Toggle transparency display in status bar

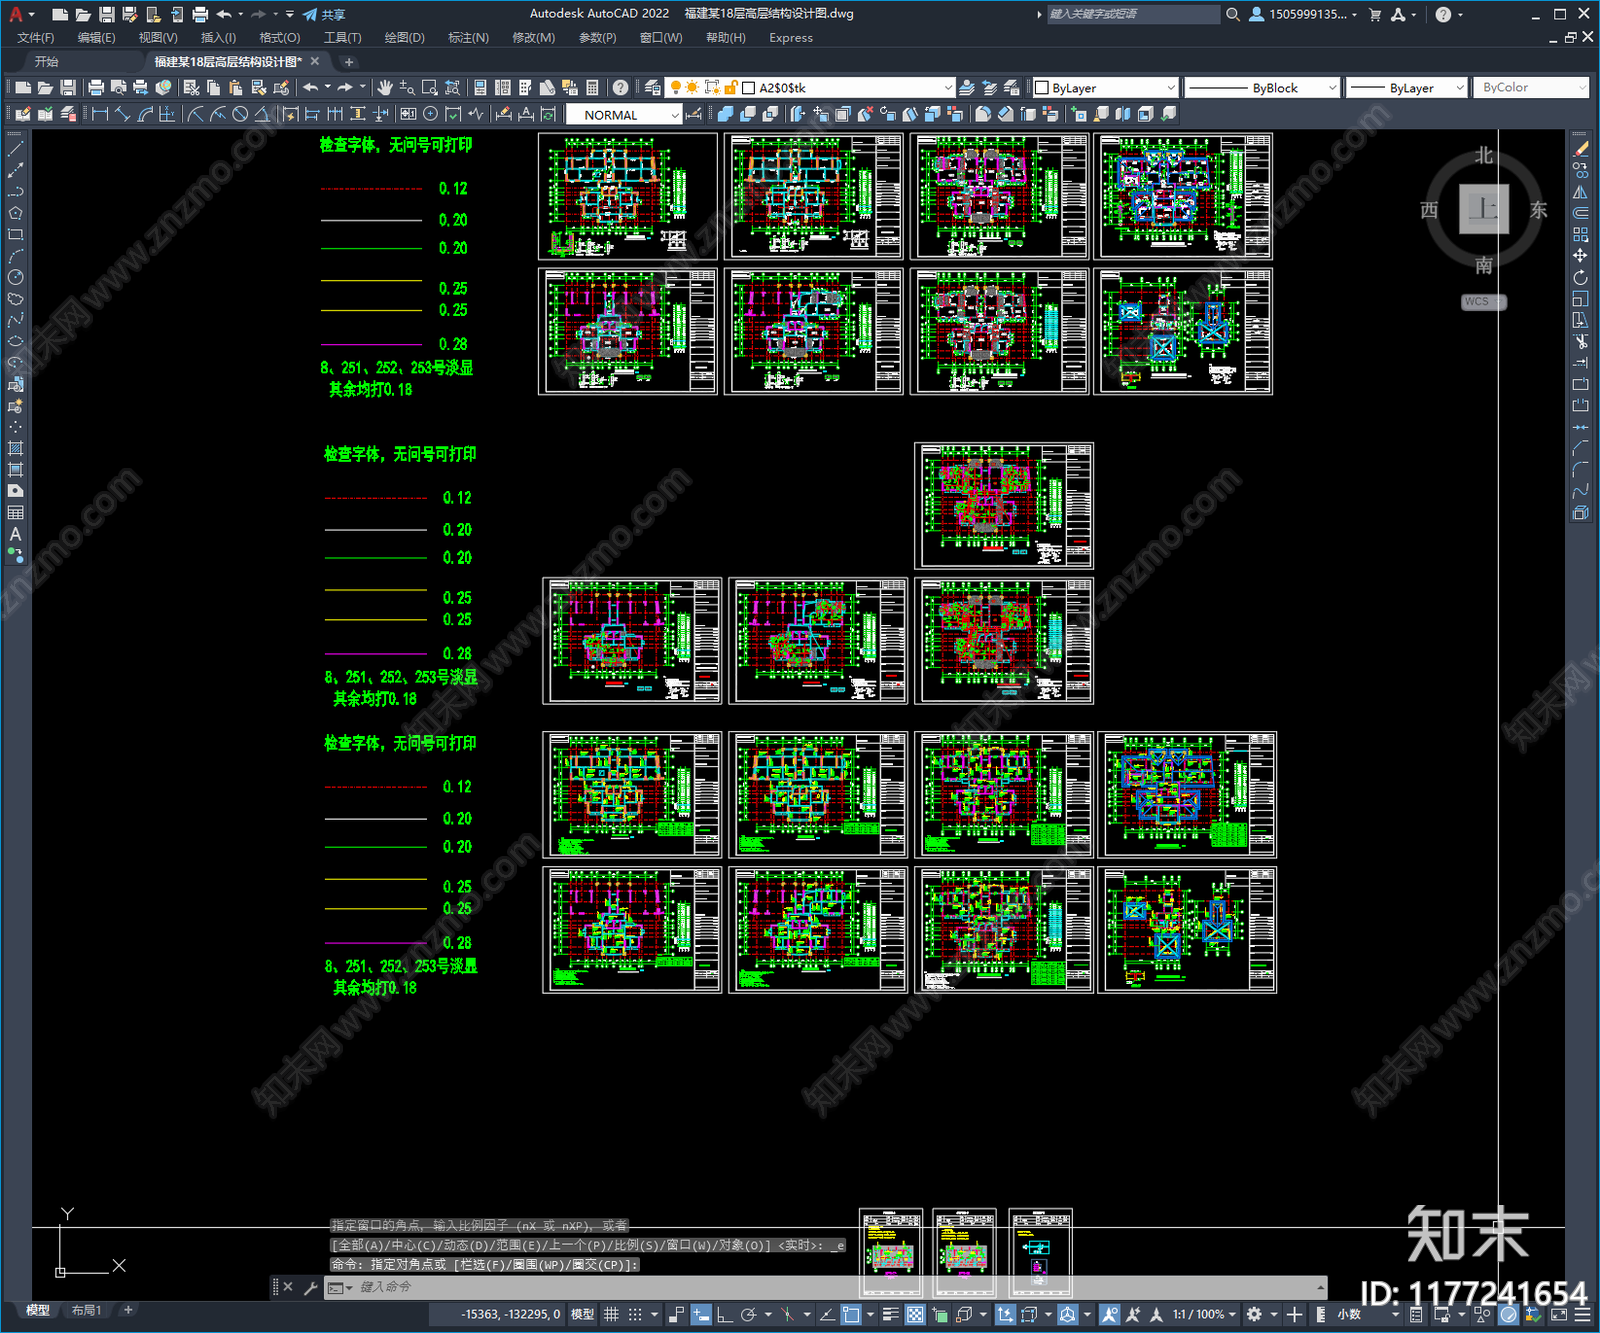(914, 1314)
